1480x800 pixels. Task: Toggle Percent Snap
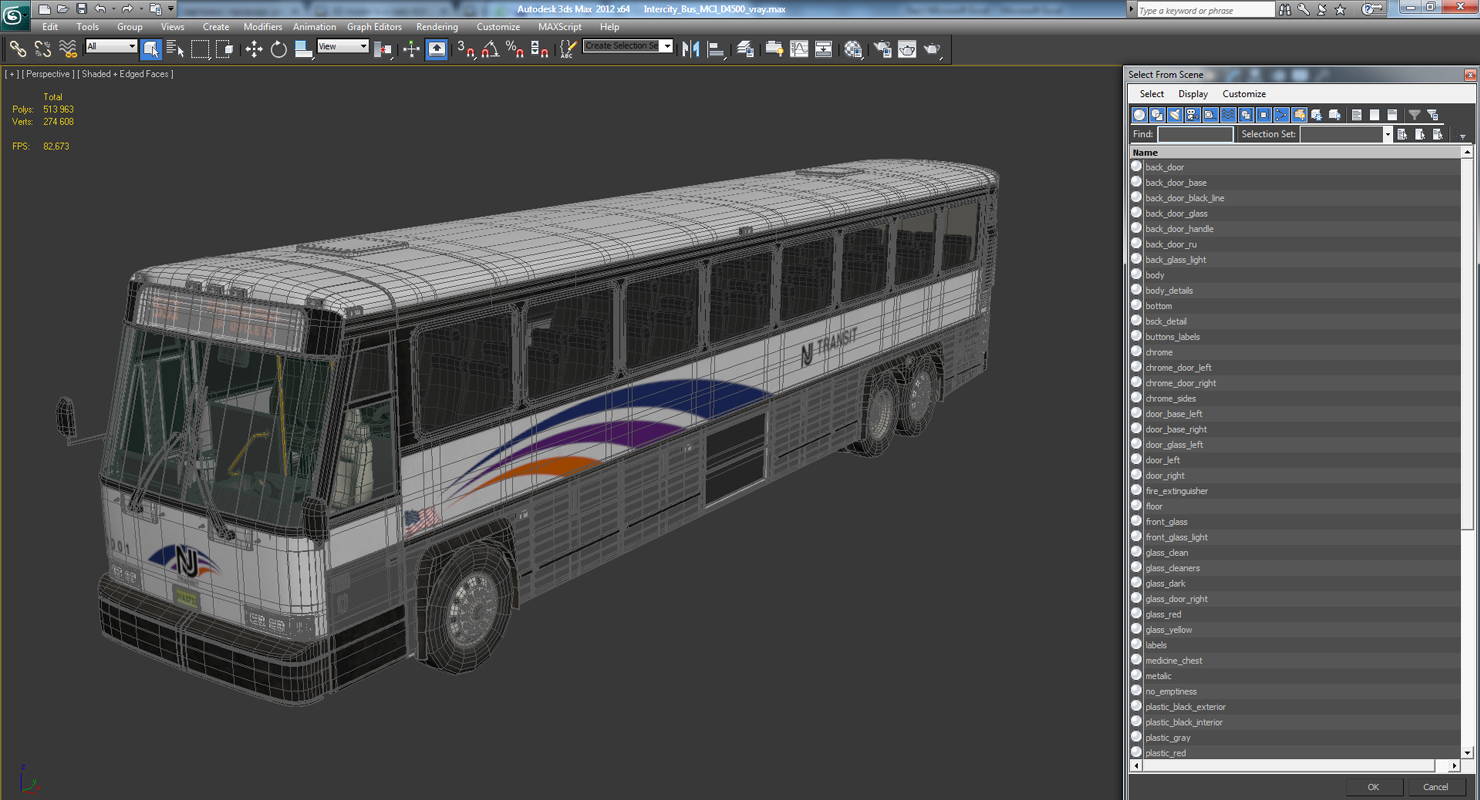[x=514, y=49]
